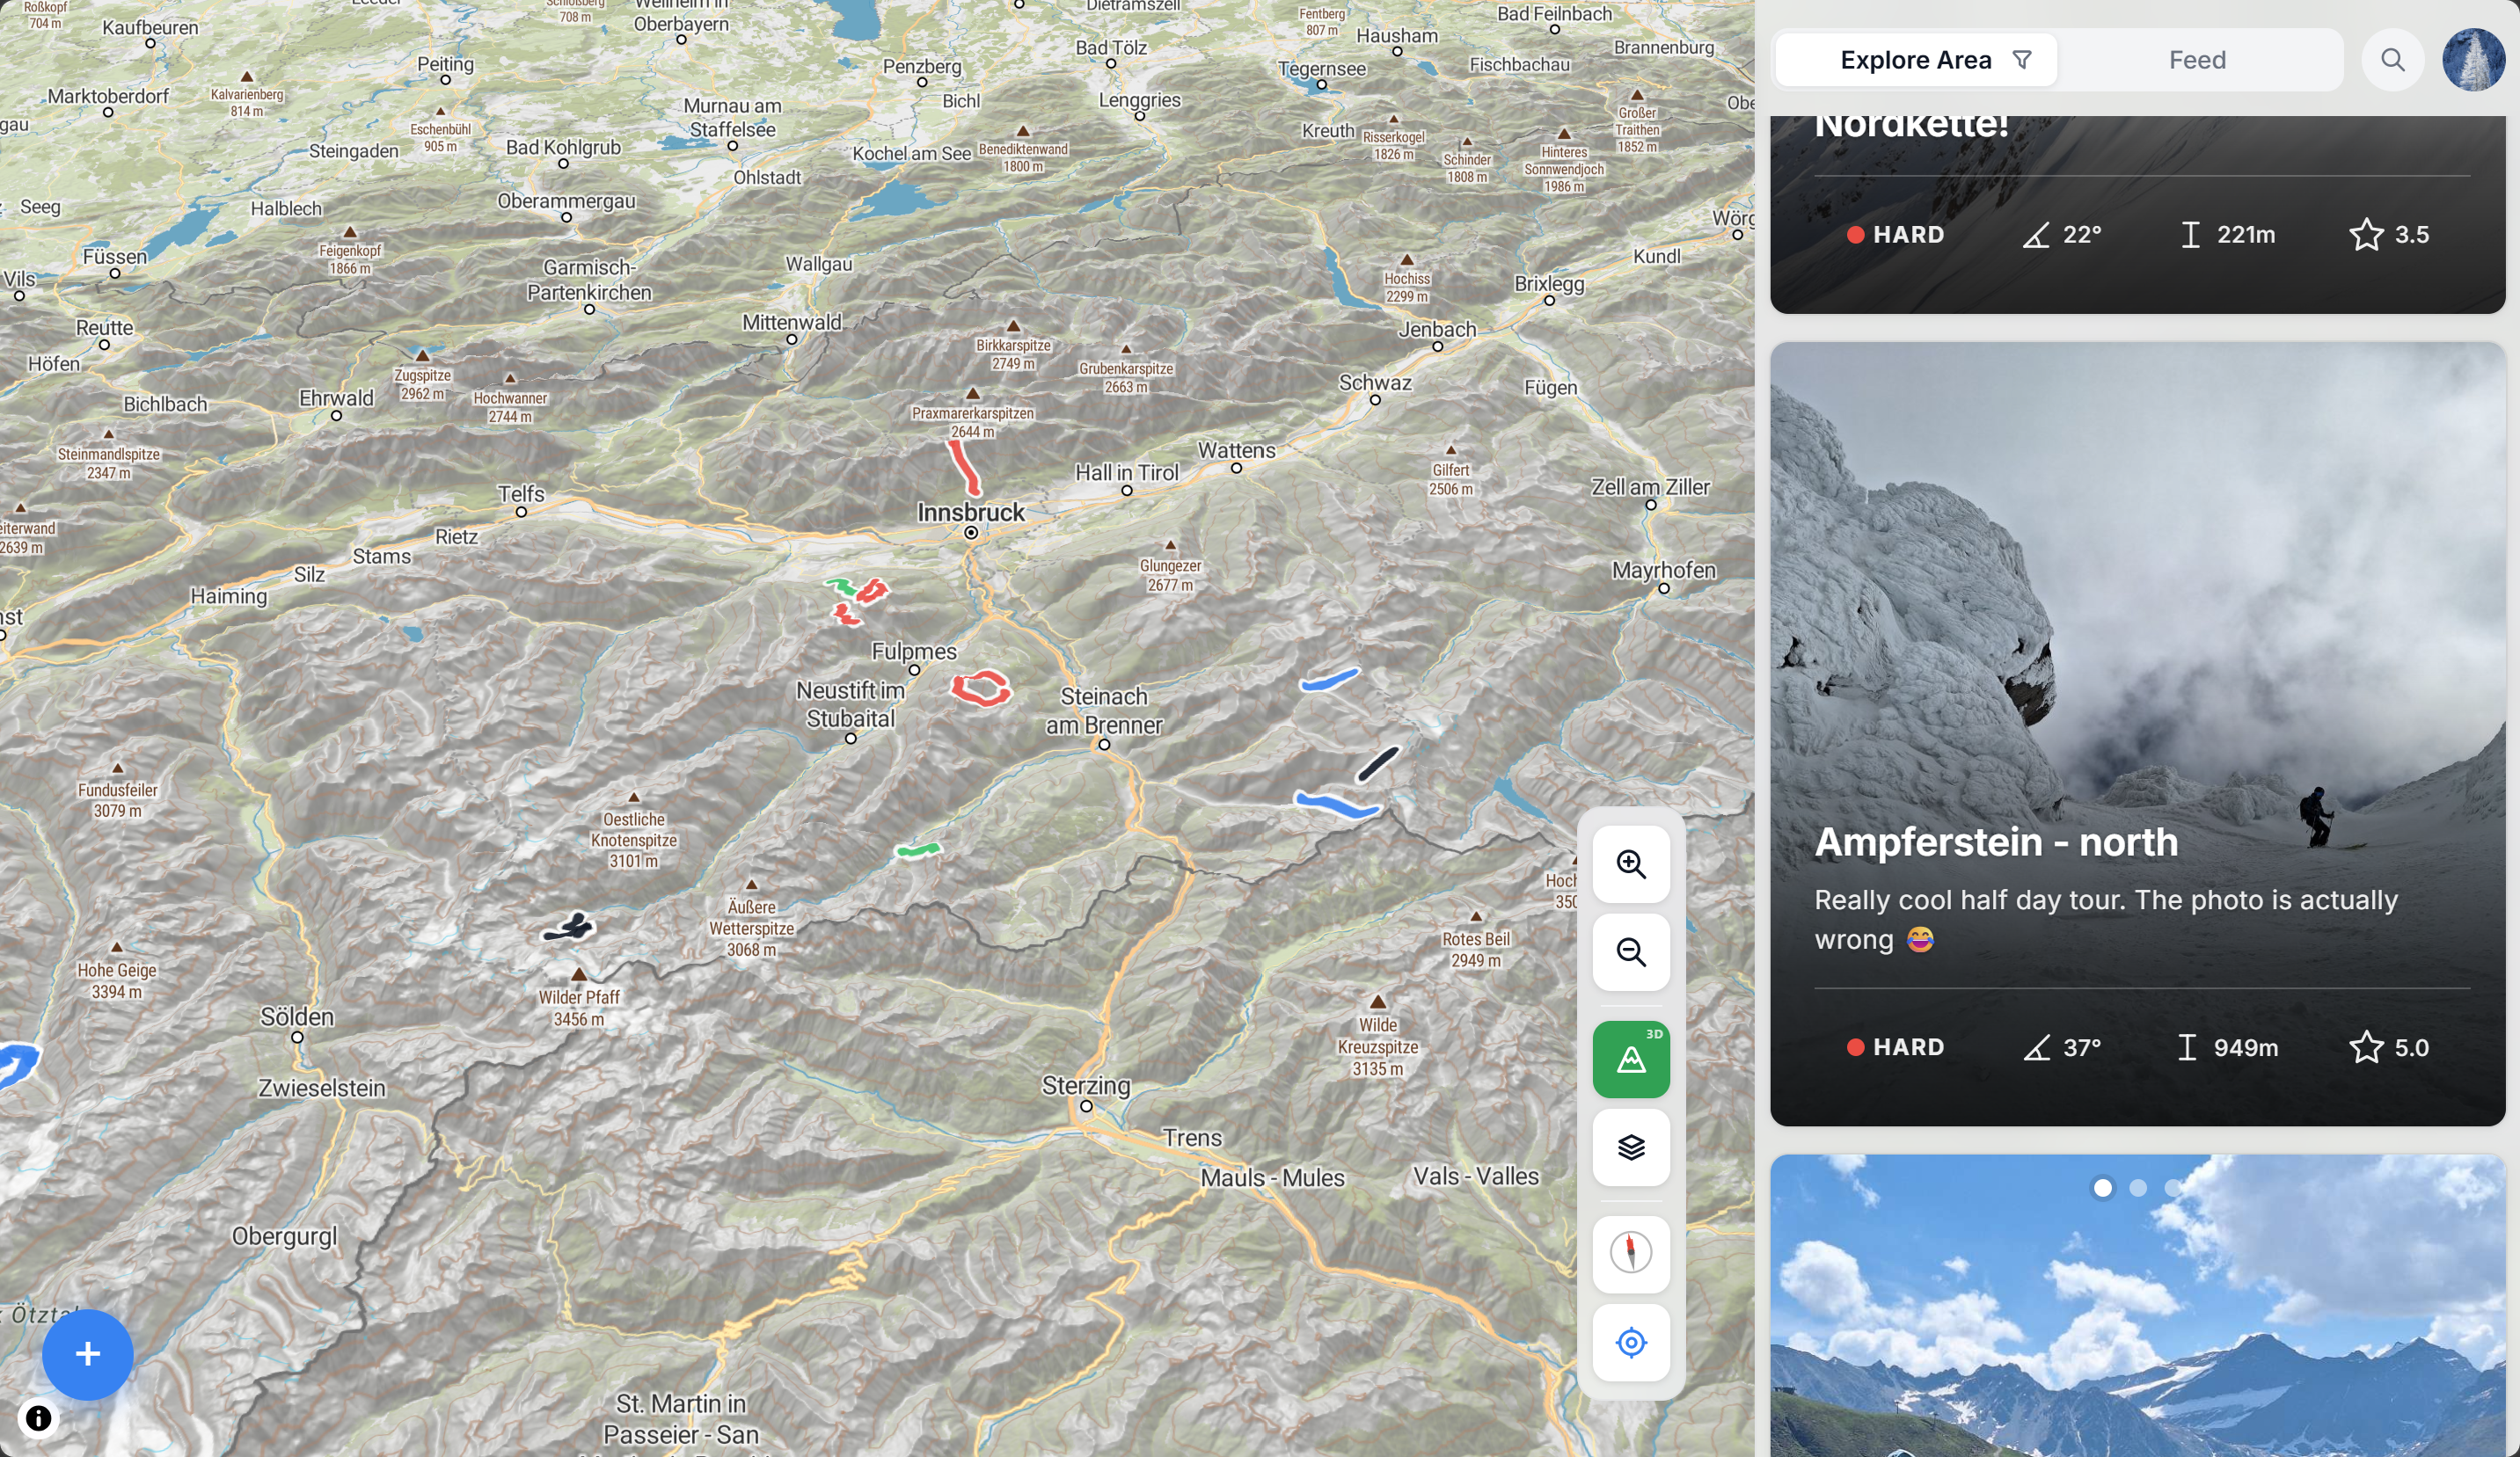Click the 3.5 star rating on Nordkette
The width and height of the screenshot is (2520, 1457).
pos(2388,234)
